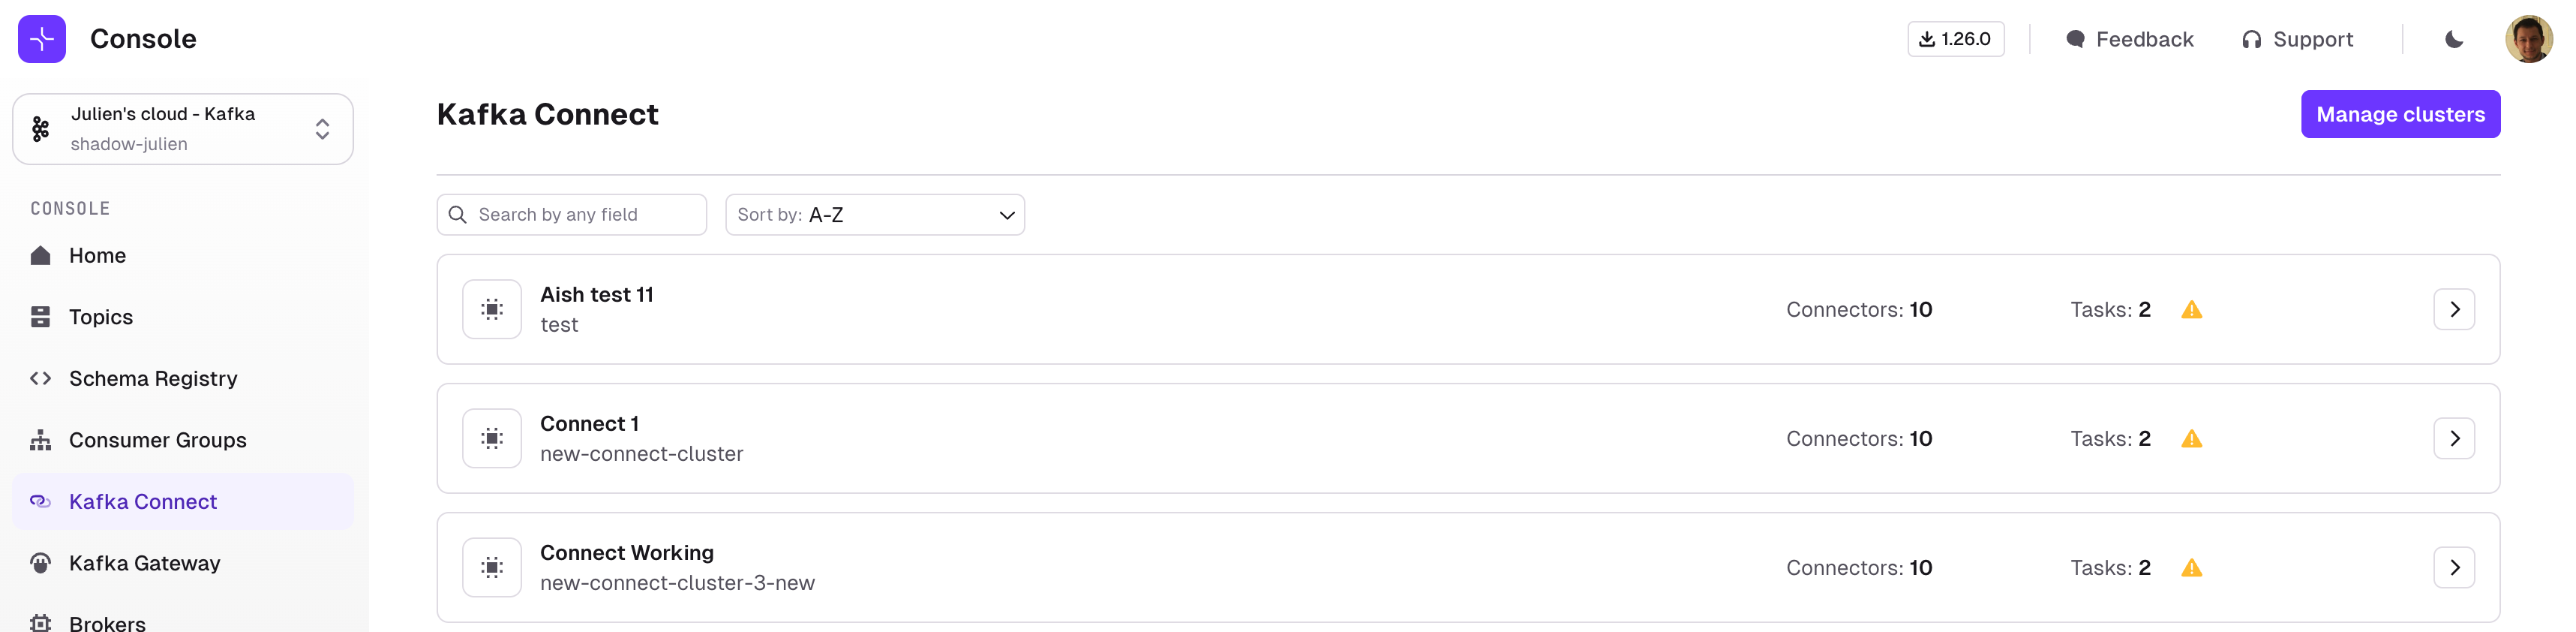Click the Kafka Gateway icon in the sidebar

click(40, 563)
